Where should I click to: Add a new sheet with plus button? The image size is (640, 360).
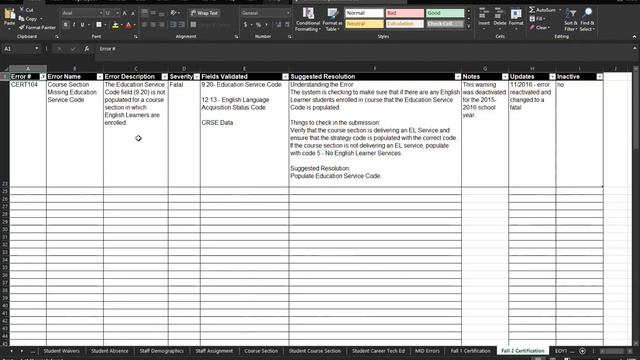(x=582, y=351)
